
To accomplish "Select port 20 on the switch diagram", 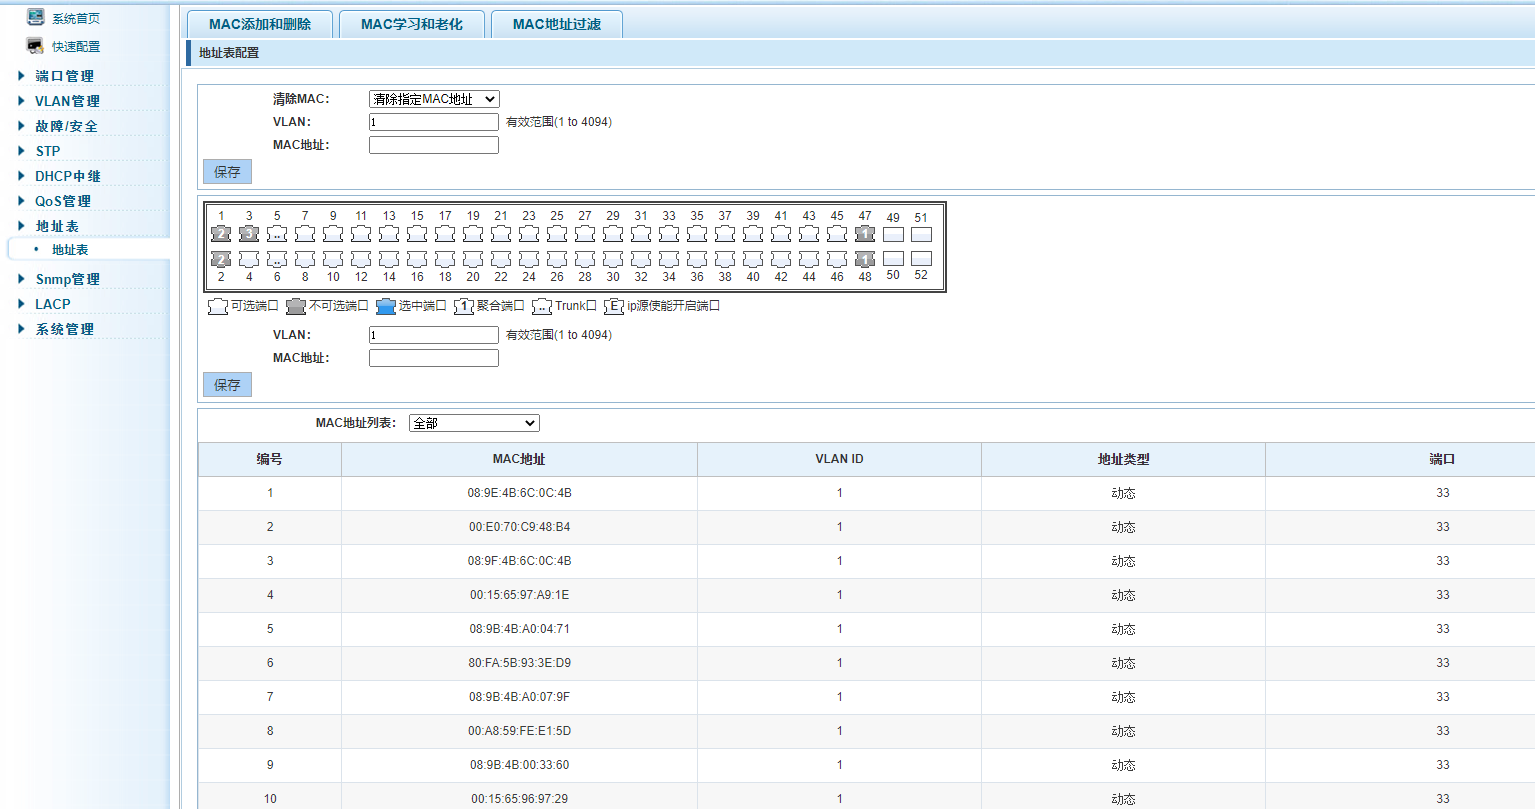I will 473,259.
